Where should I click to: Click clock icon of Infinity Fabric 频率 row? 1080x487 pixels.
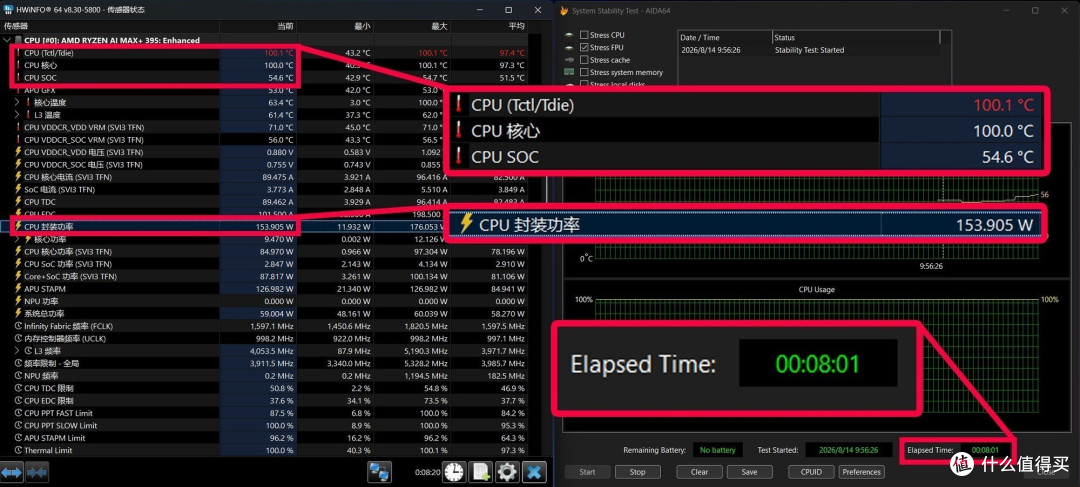pos(19,326)
